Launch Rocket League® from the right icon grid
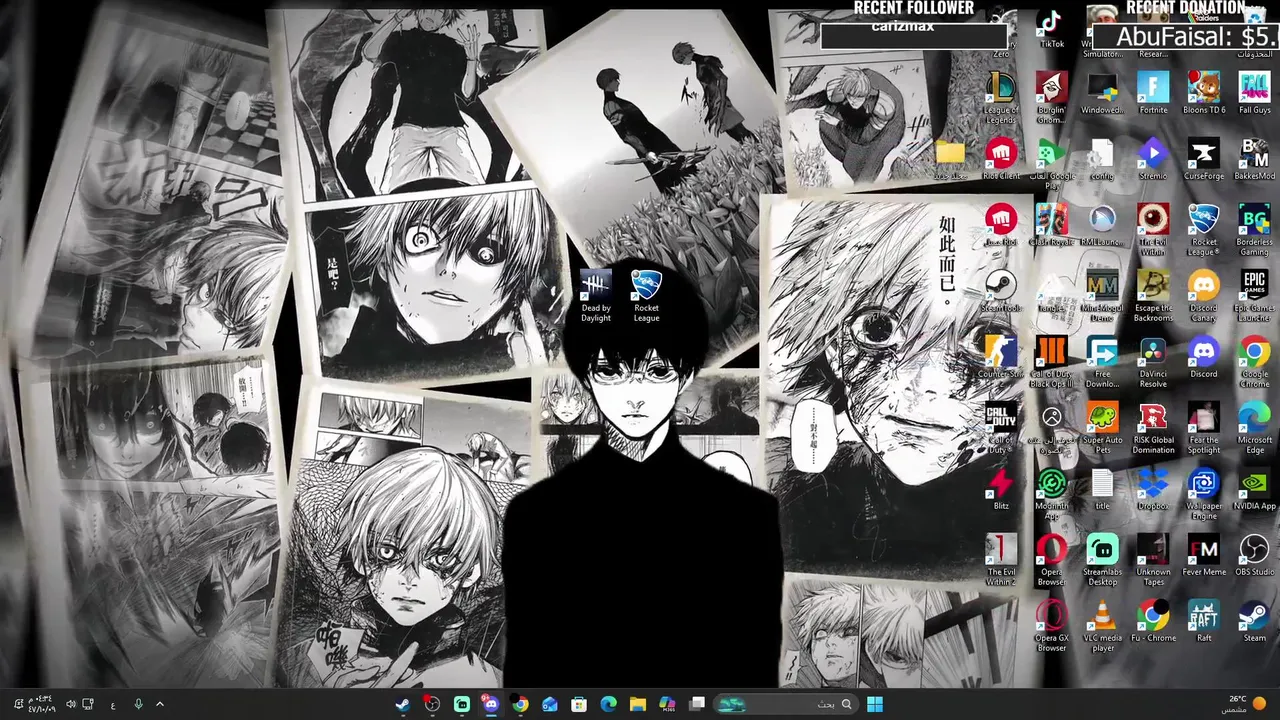This screenshot has height=720, width=1280. click(x=1204, y=230)
